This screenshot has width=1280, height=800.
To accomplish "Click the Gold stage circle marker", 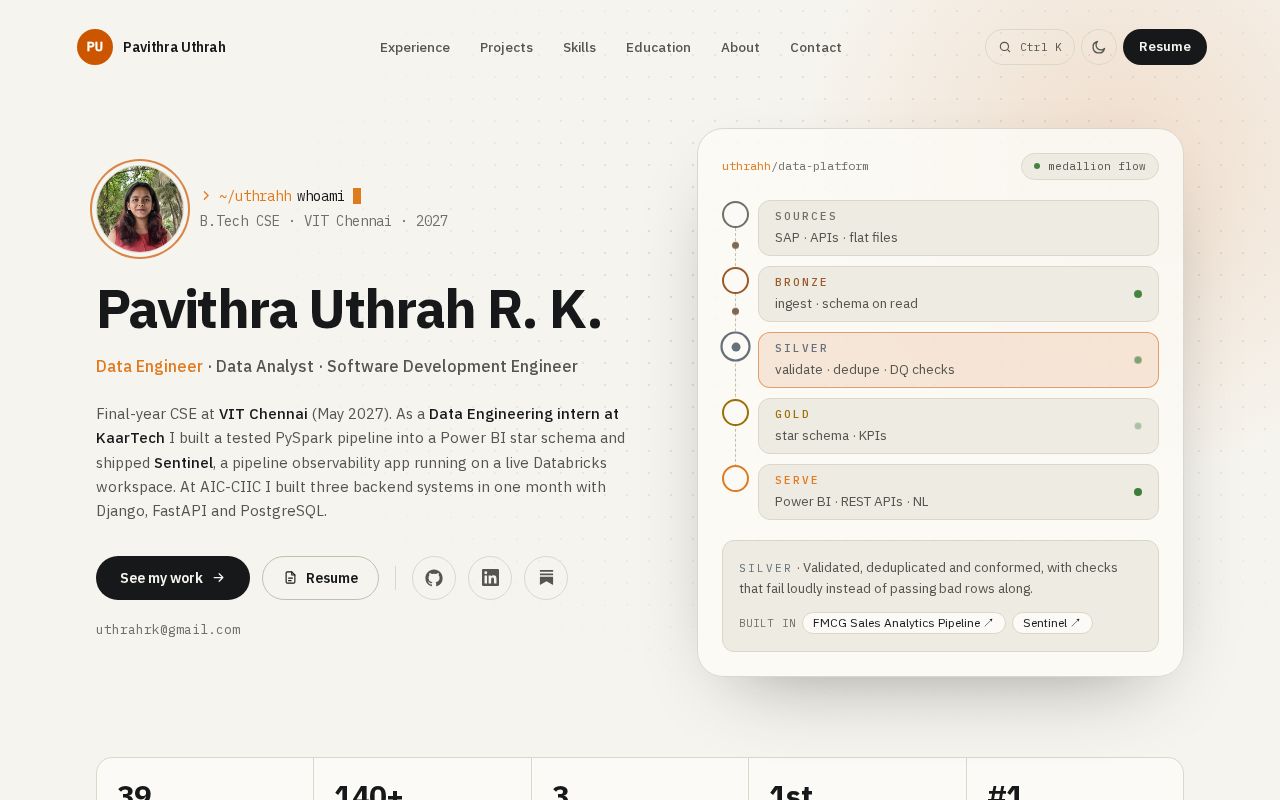I will [x=735, y=412].
